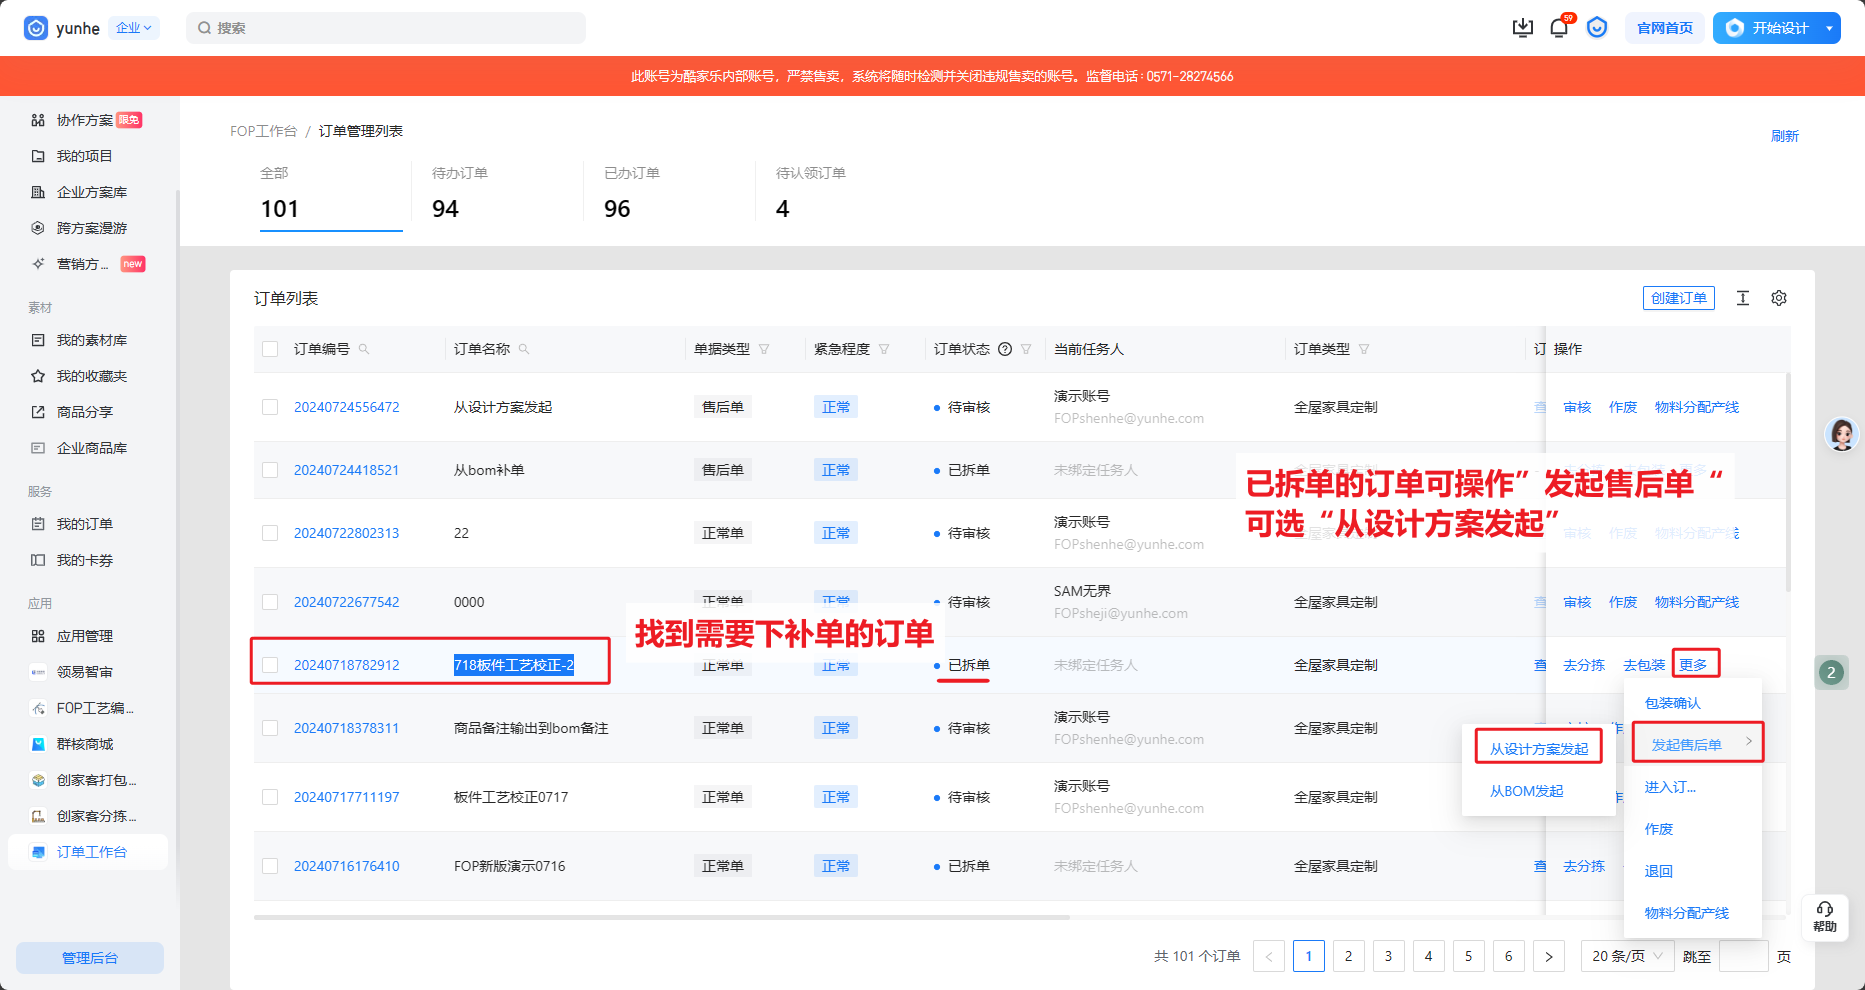Toggle the select-all orders checkbox
Screen dimensions: 1865x990
pos(270,349)
